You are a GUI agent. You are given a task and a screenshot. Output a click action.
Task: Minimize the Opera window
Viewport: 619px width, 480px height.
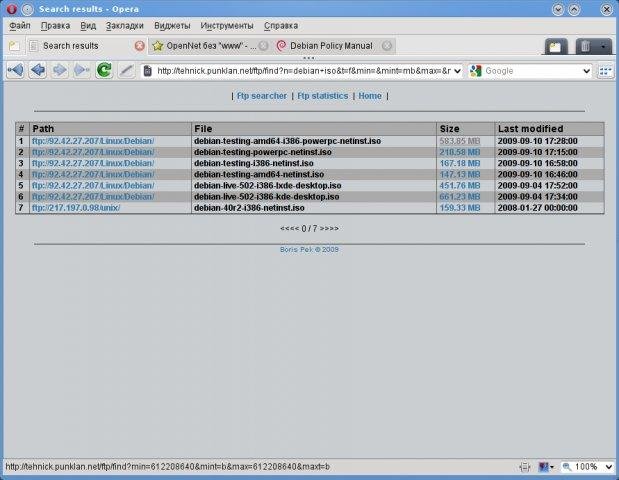[x=558, y=9]
